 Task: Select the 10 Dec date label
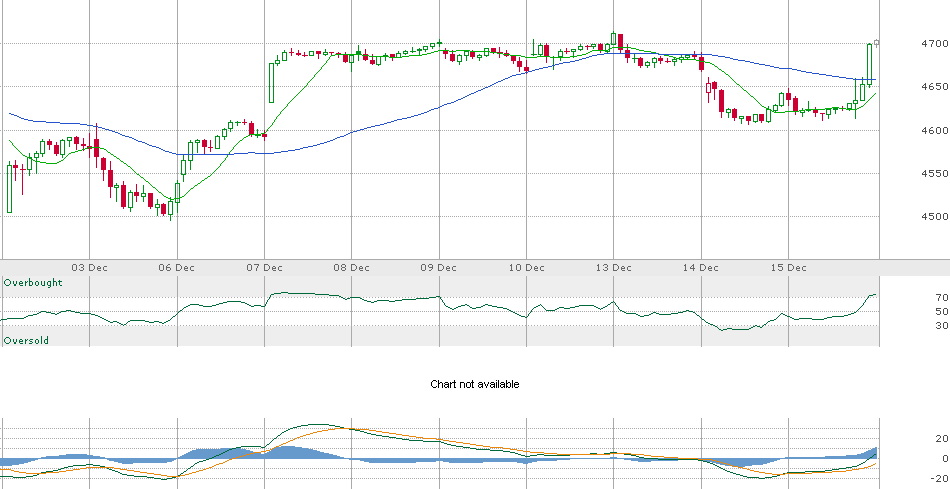(x=526, y=268)
